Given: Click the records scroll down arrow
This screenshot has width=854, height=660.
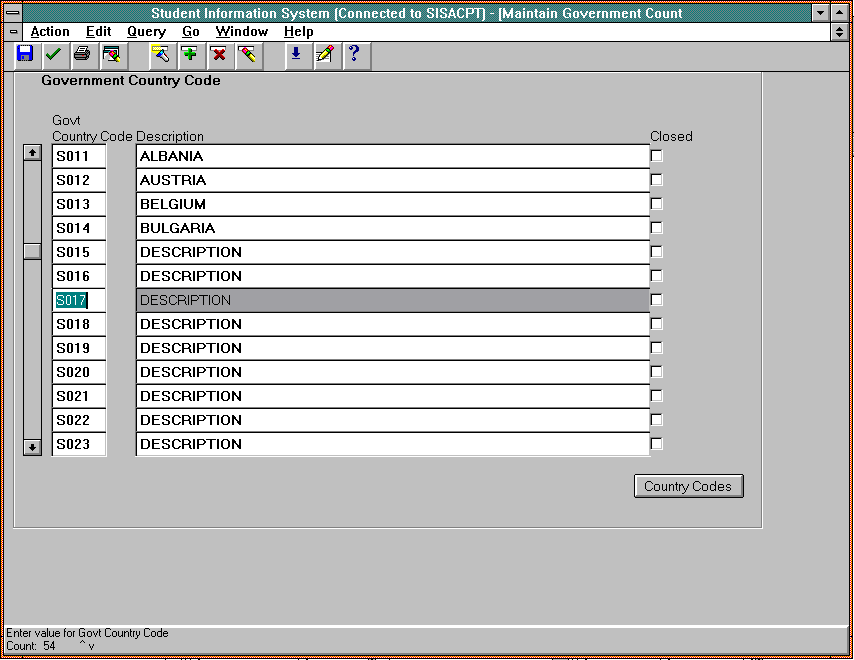Looking at the screenshot, I should [32, 447].
